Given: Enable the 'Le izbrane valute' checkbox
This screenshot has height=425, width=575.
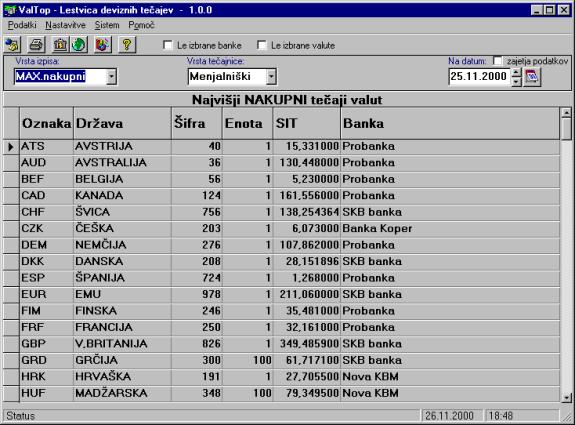Looking at the screenshot, I should point(262,45).
